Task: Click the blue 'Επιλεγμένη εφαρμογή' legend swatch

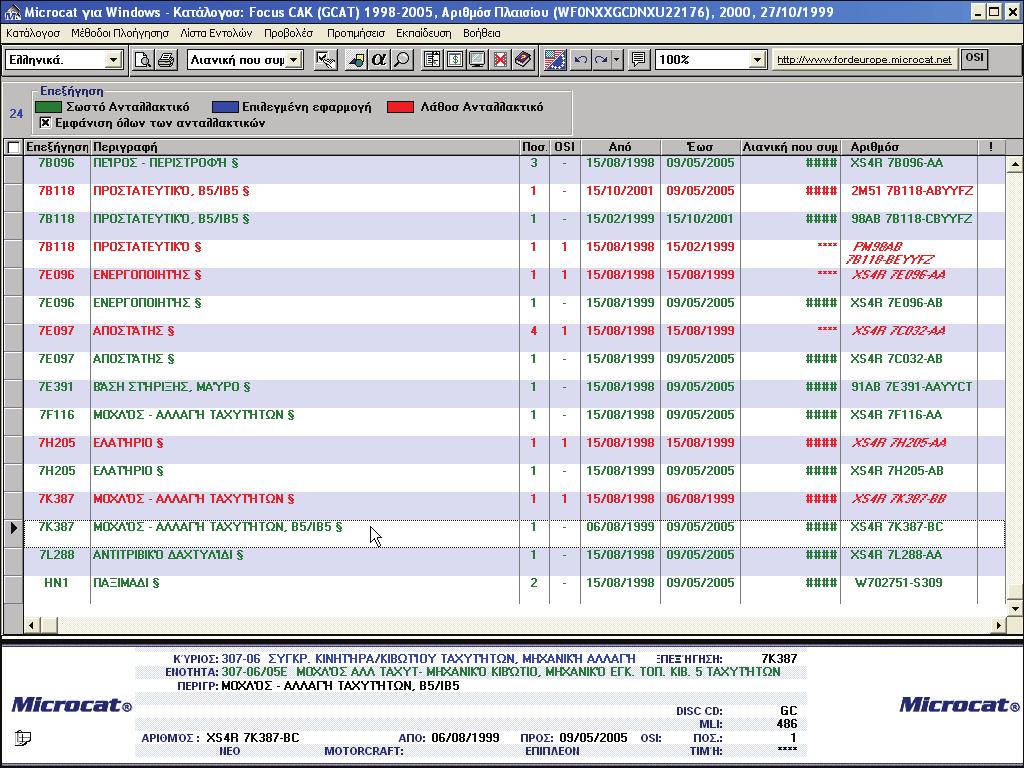Action: point(225,107)
